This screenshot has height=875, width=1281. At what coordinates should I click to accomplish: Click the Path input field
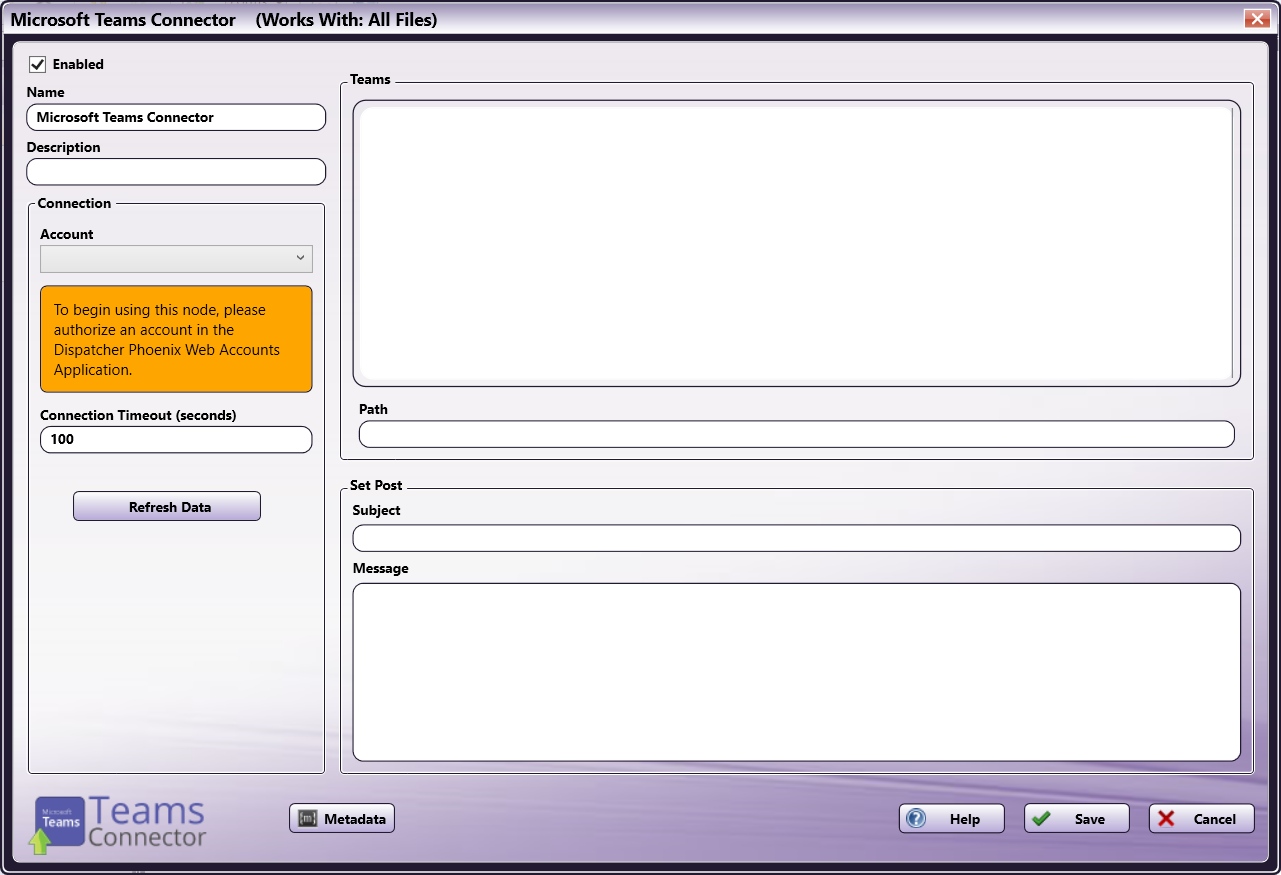(796, 434)
